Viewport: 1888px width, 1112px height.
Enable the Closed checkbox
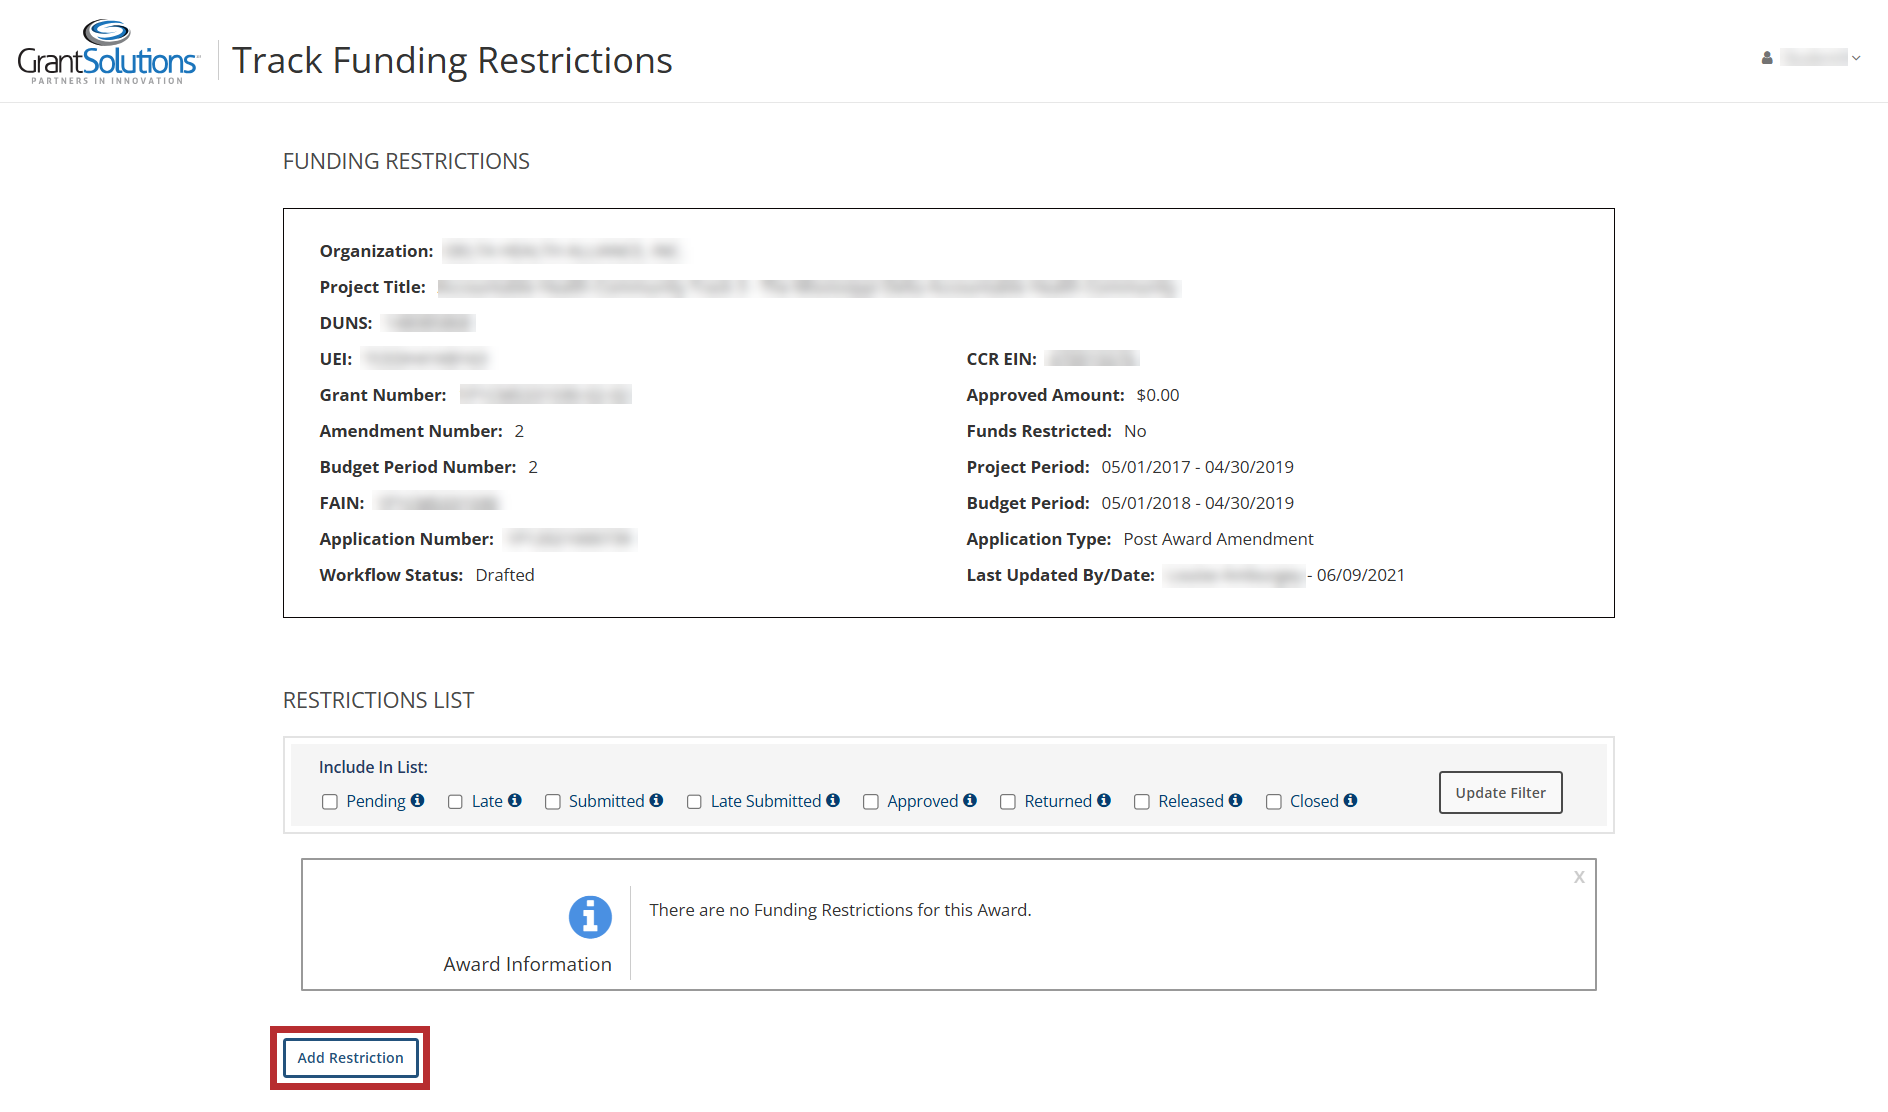point(1274,802)
